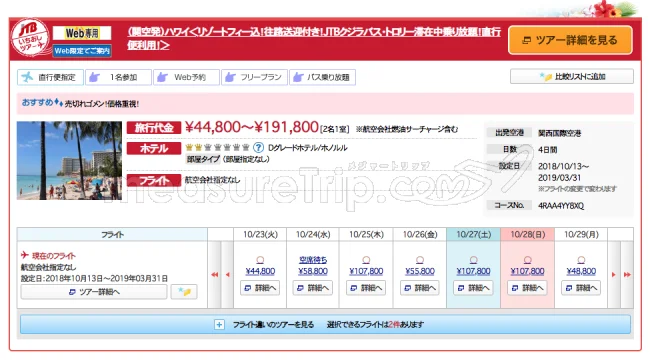Select the ¥107,800 price for 10/25

(x=366, y=271)
